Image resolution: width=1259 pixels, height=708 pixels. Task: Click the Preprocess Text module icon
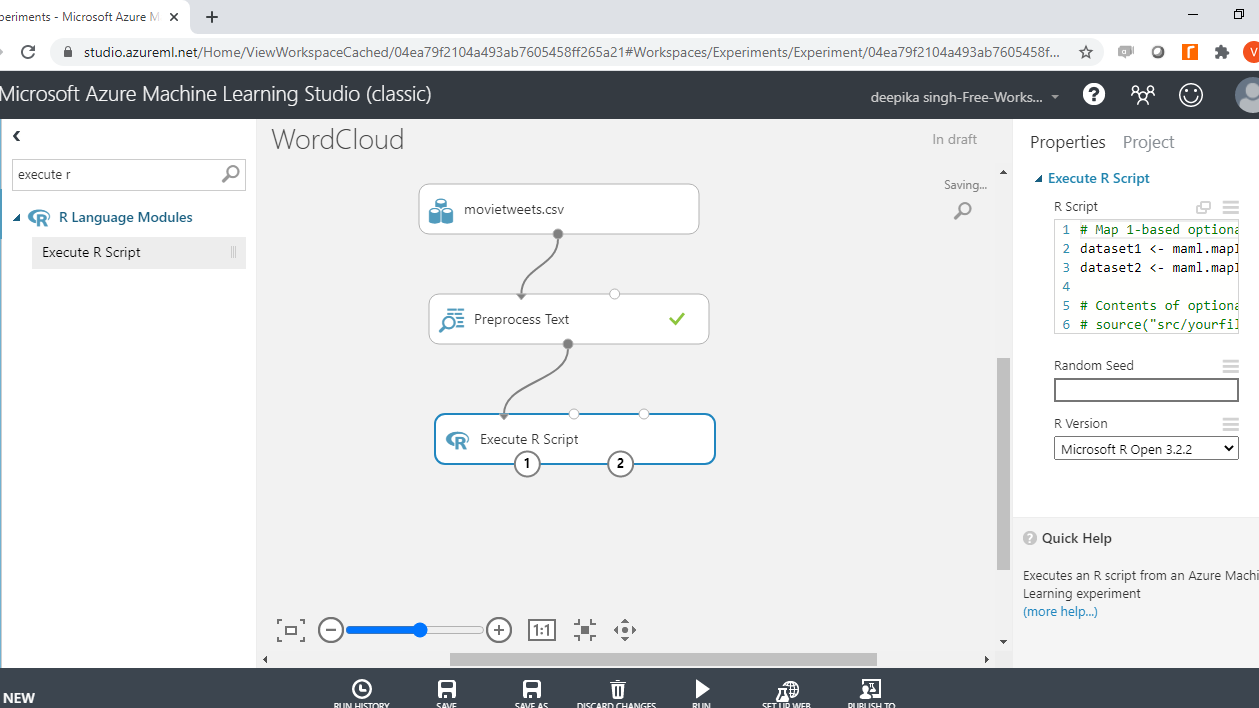tap(452, 320)
